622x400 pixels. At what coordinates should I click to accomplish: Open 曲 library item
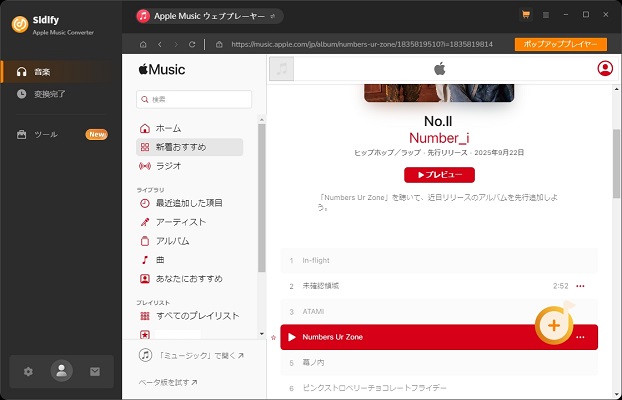click(190, 260)
